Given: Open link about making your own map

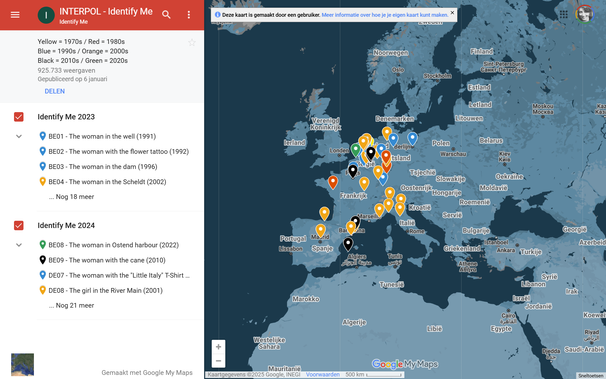Looking at the screenshot, I should click(x=385, y=15).
